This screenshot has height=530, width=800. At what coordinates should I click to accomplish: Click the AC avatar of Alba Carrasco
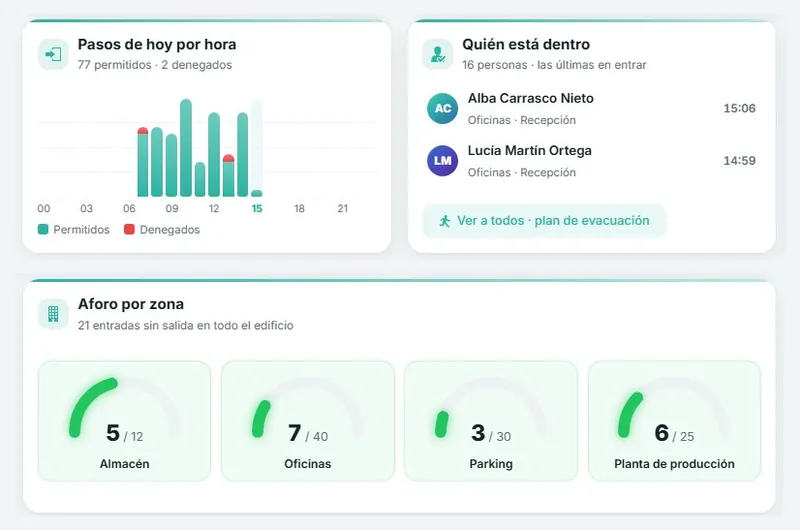(442, 108)
